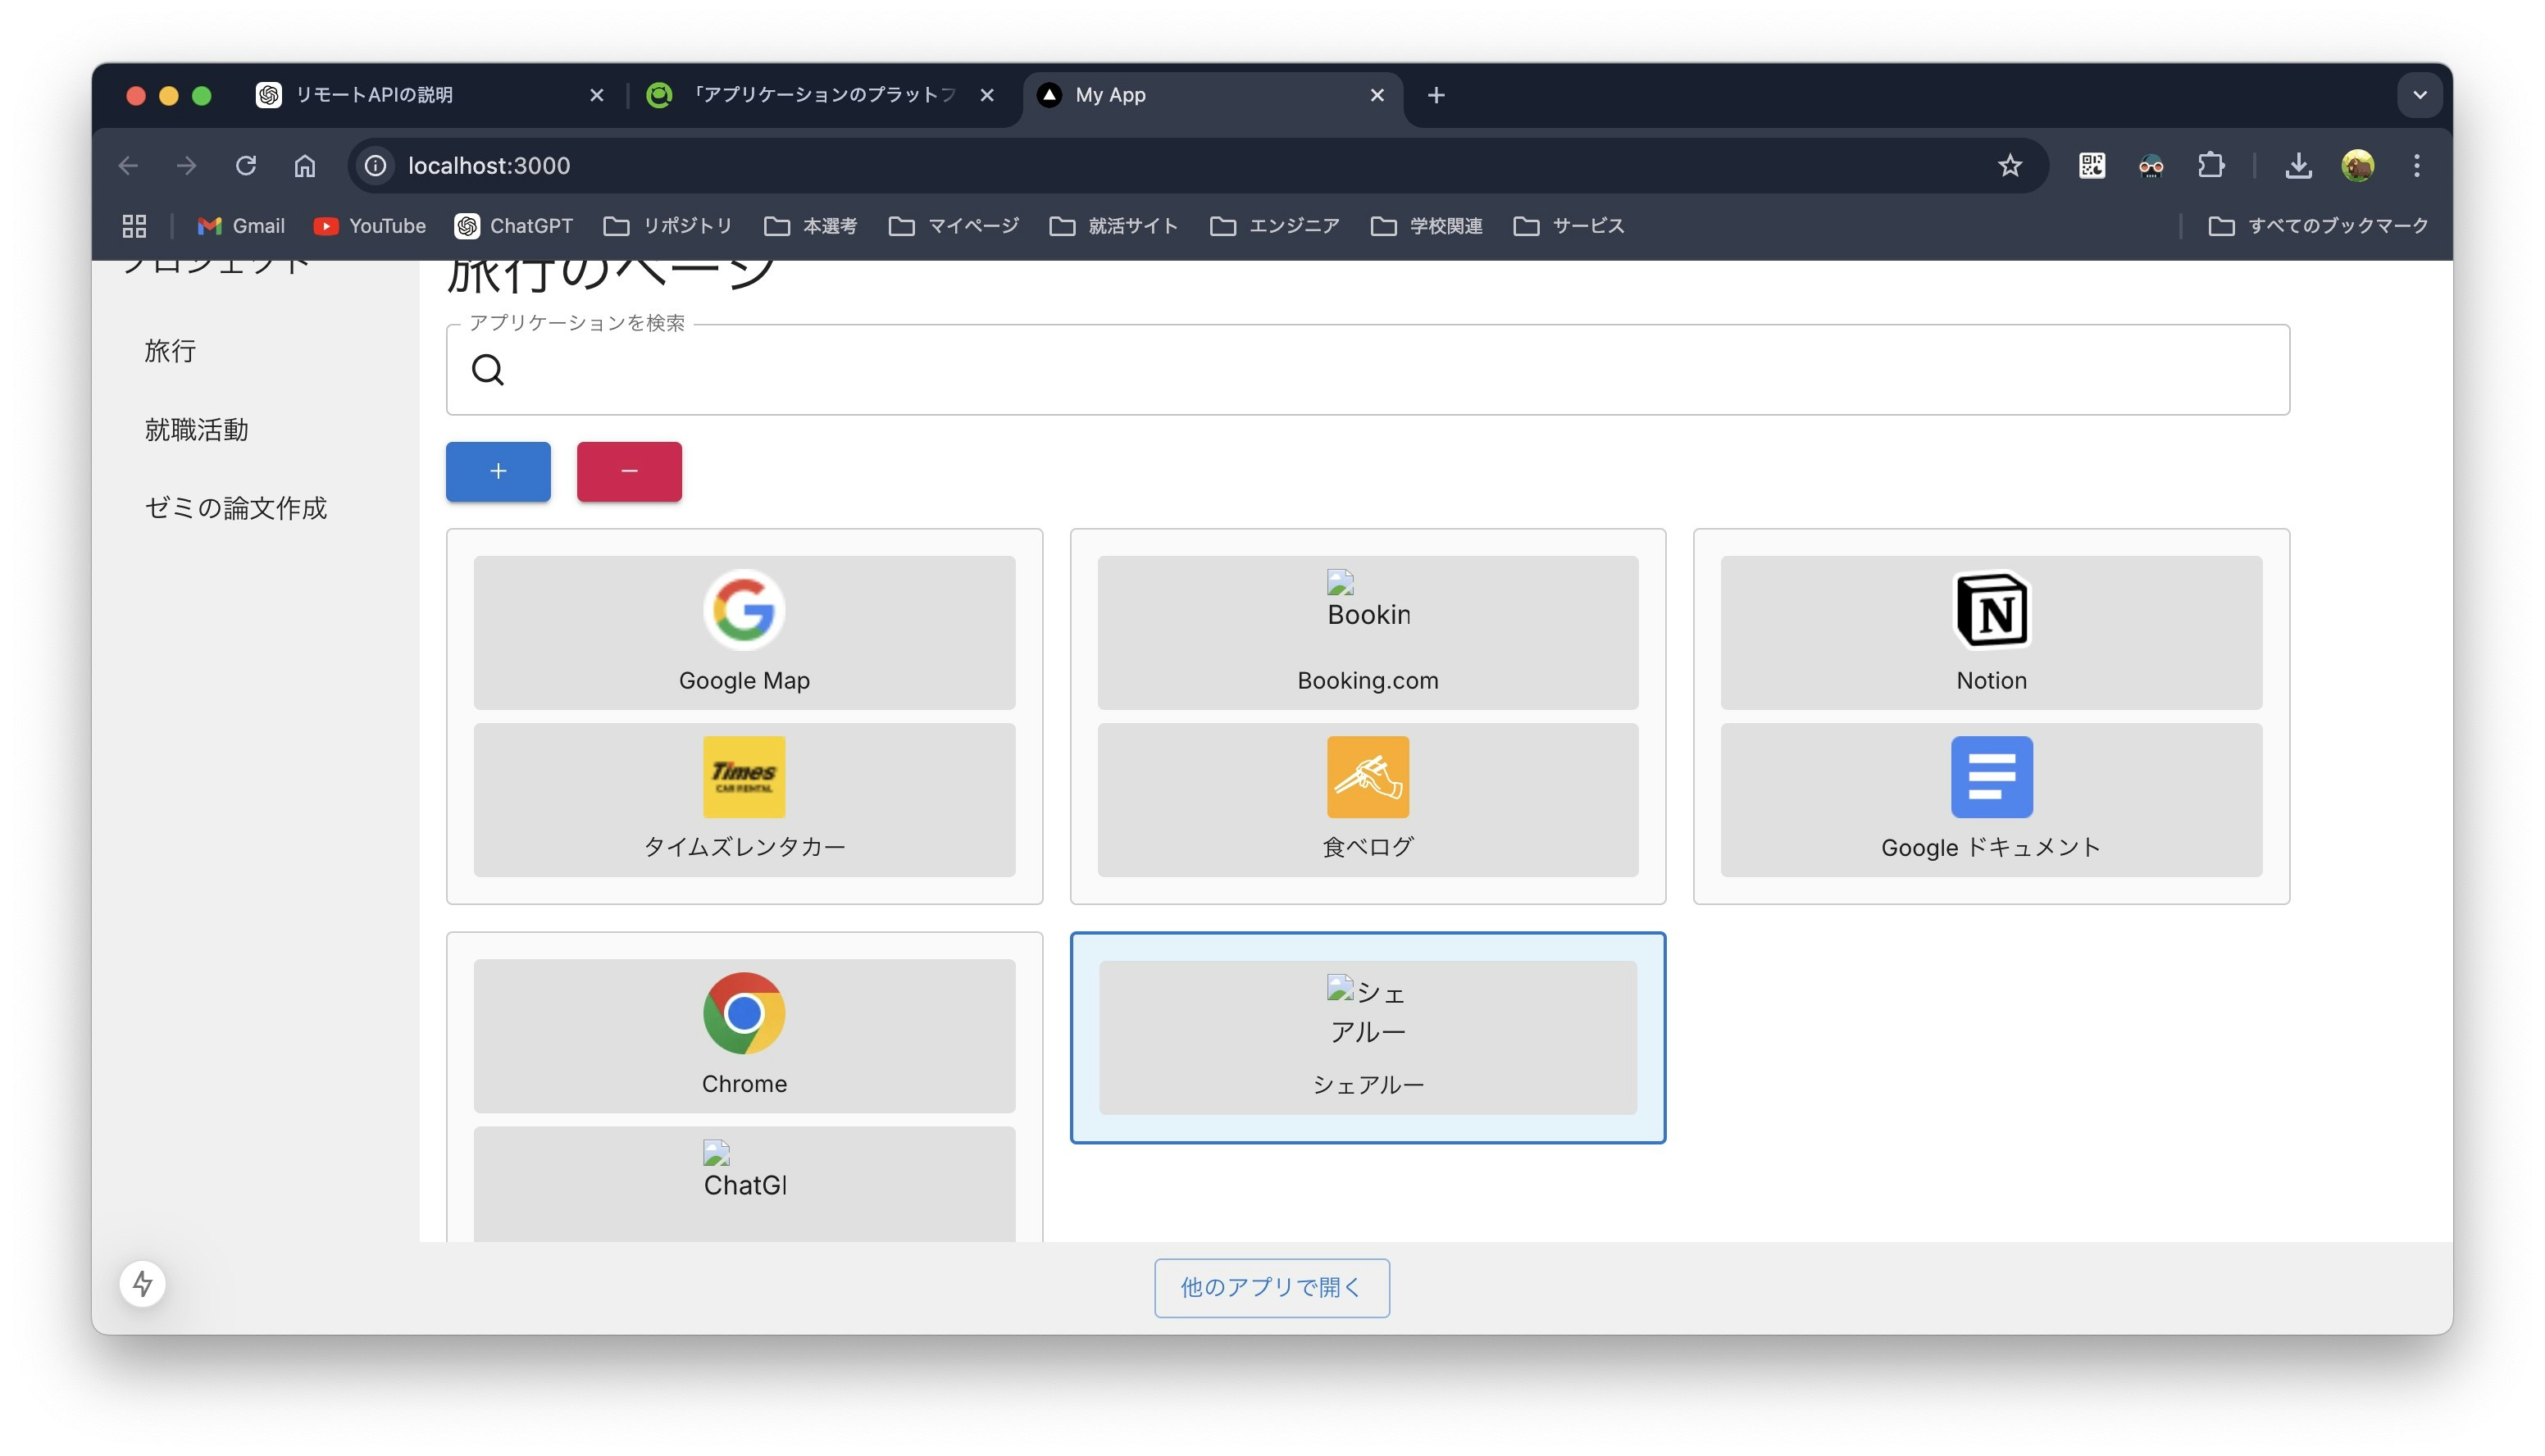Select 就職活動 in the sidebar
The image size is (2545, 1456).
pos(197,430)
